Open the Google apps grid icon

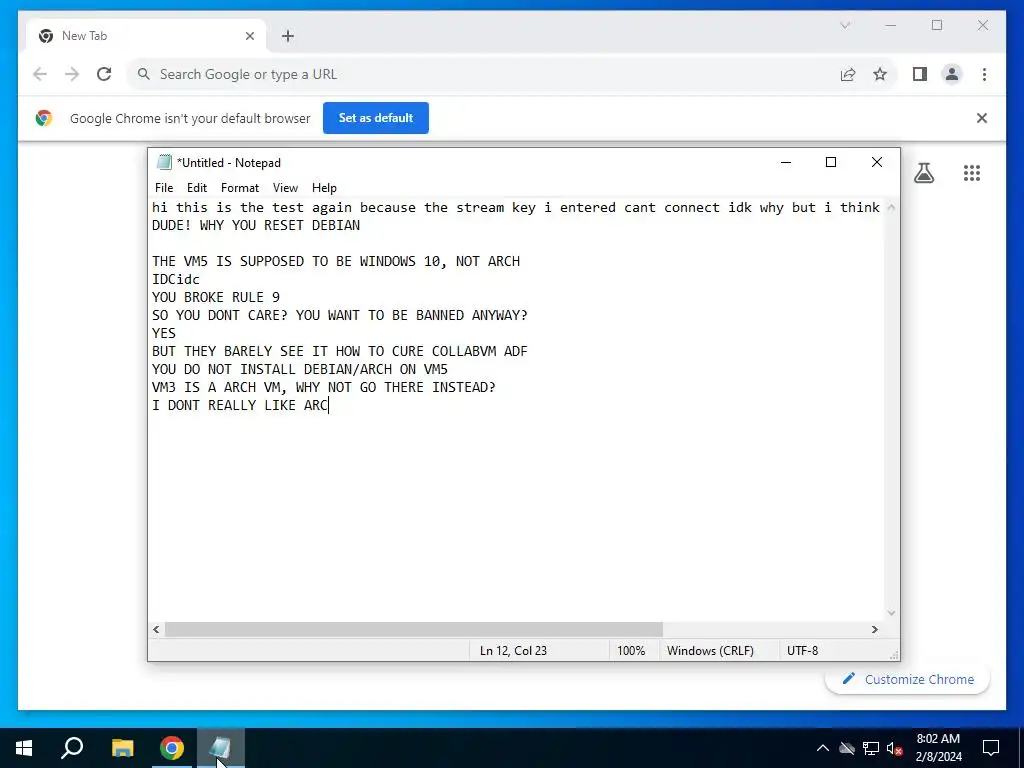[972, 173]
